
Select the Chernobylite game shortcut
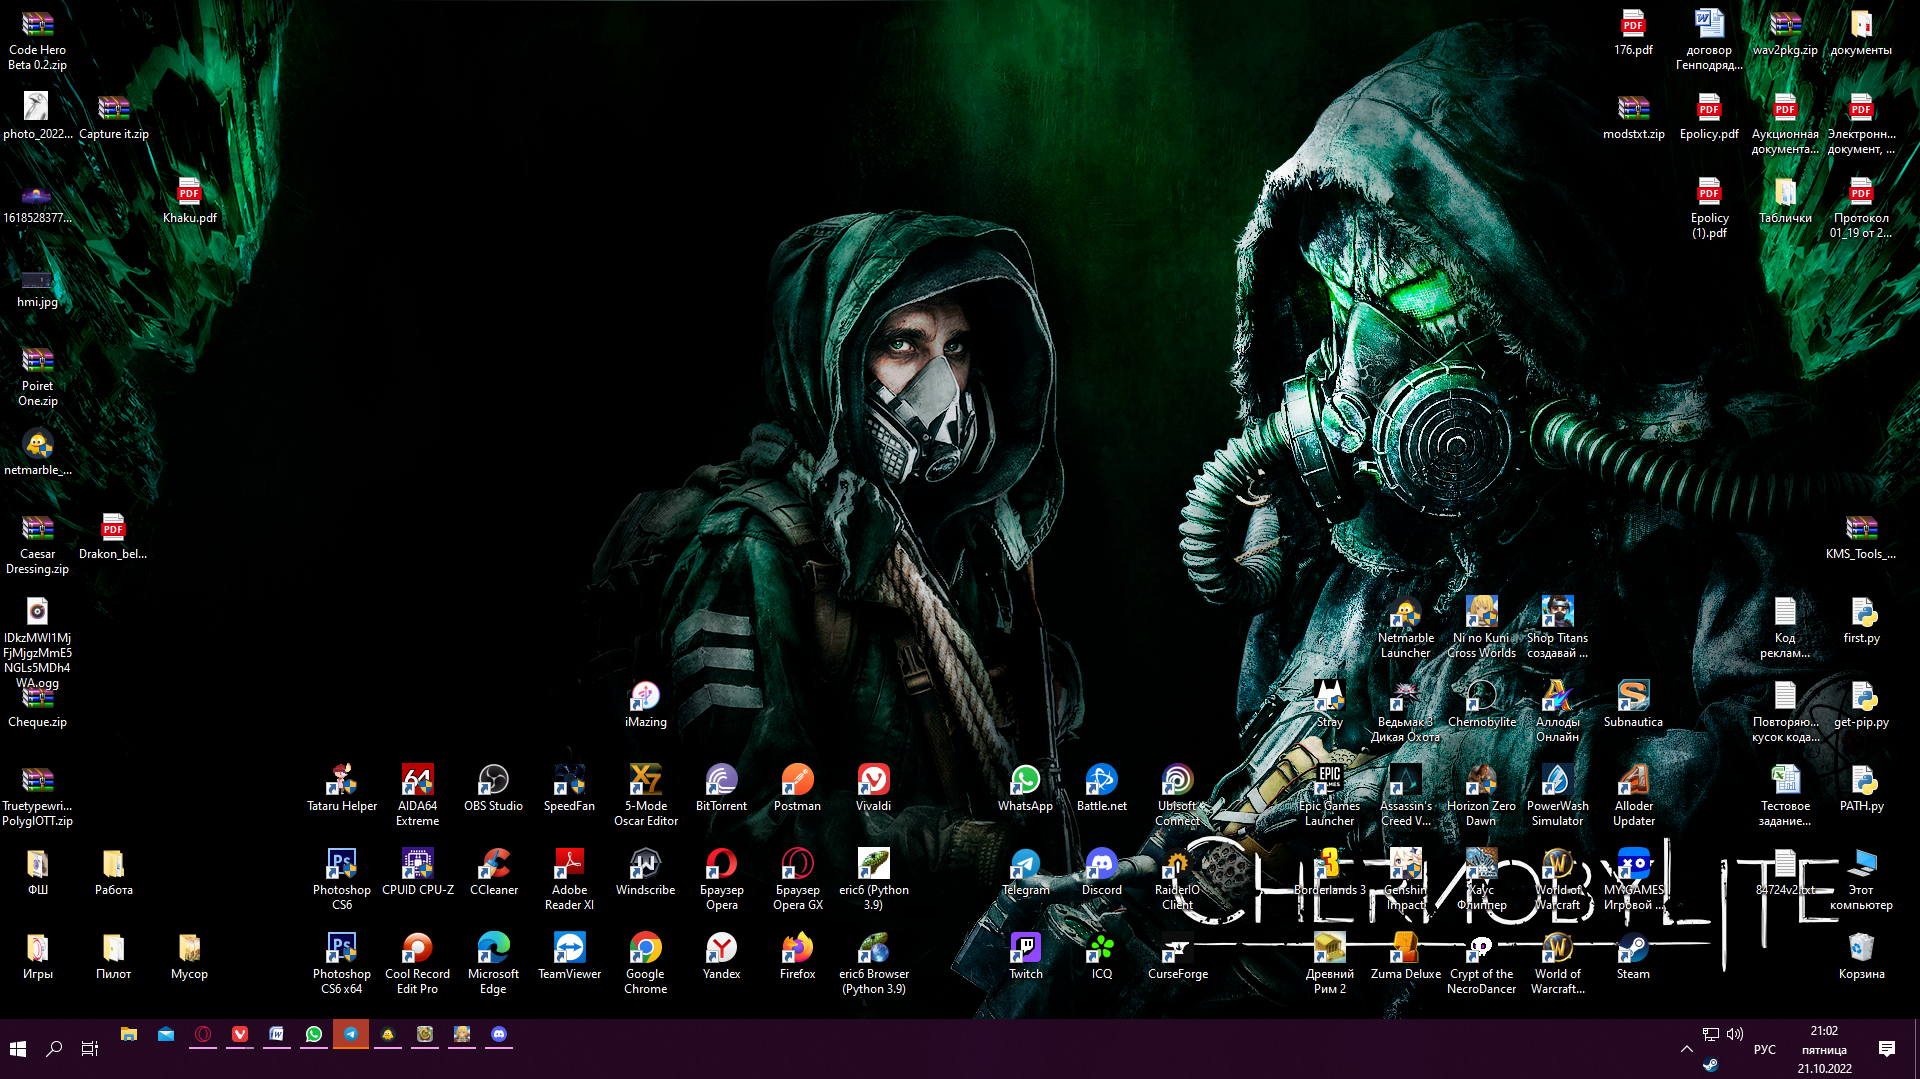[x=1481, y=703]
